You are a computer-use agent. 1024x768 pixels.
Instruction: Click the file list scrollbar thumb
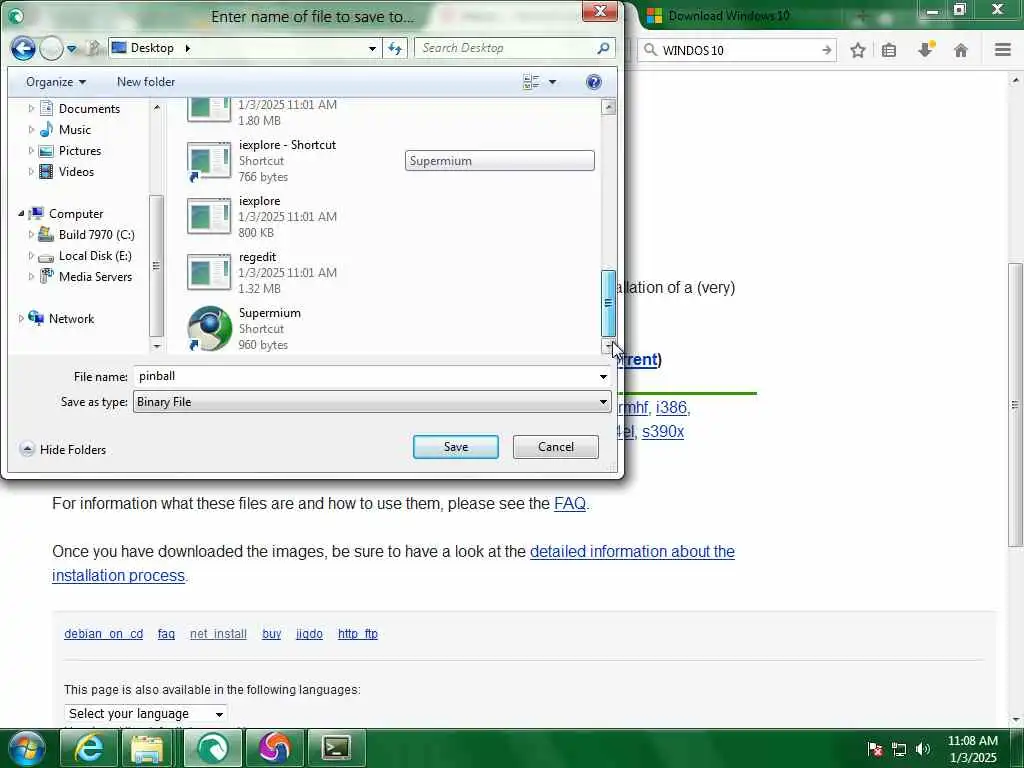pyautogui.click(x=608, y=303)
